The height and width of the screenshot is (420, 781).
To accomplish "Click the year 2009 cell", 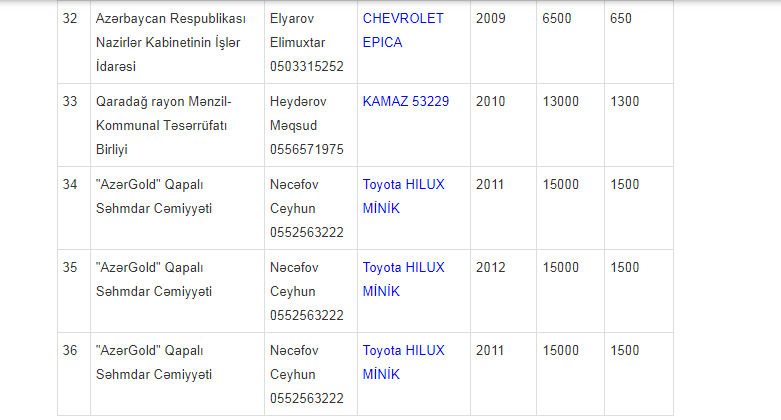I will click(503, 42).
